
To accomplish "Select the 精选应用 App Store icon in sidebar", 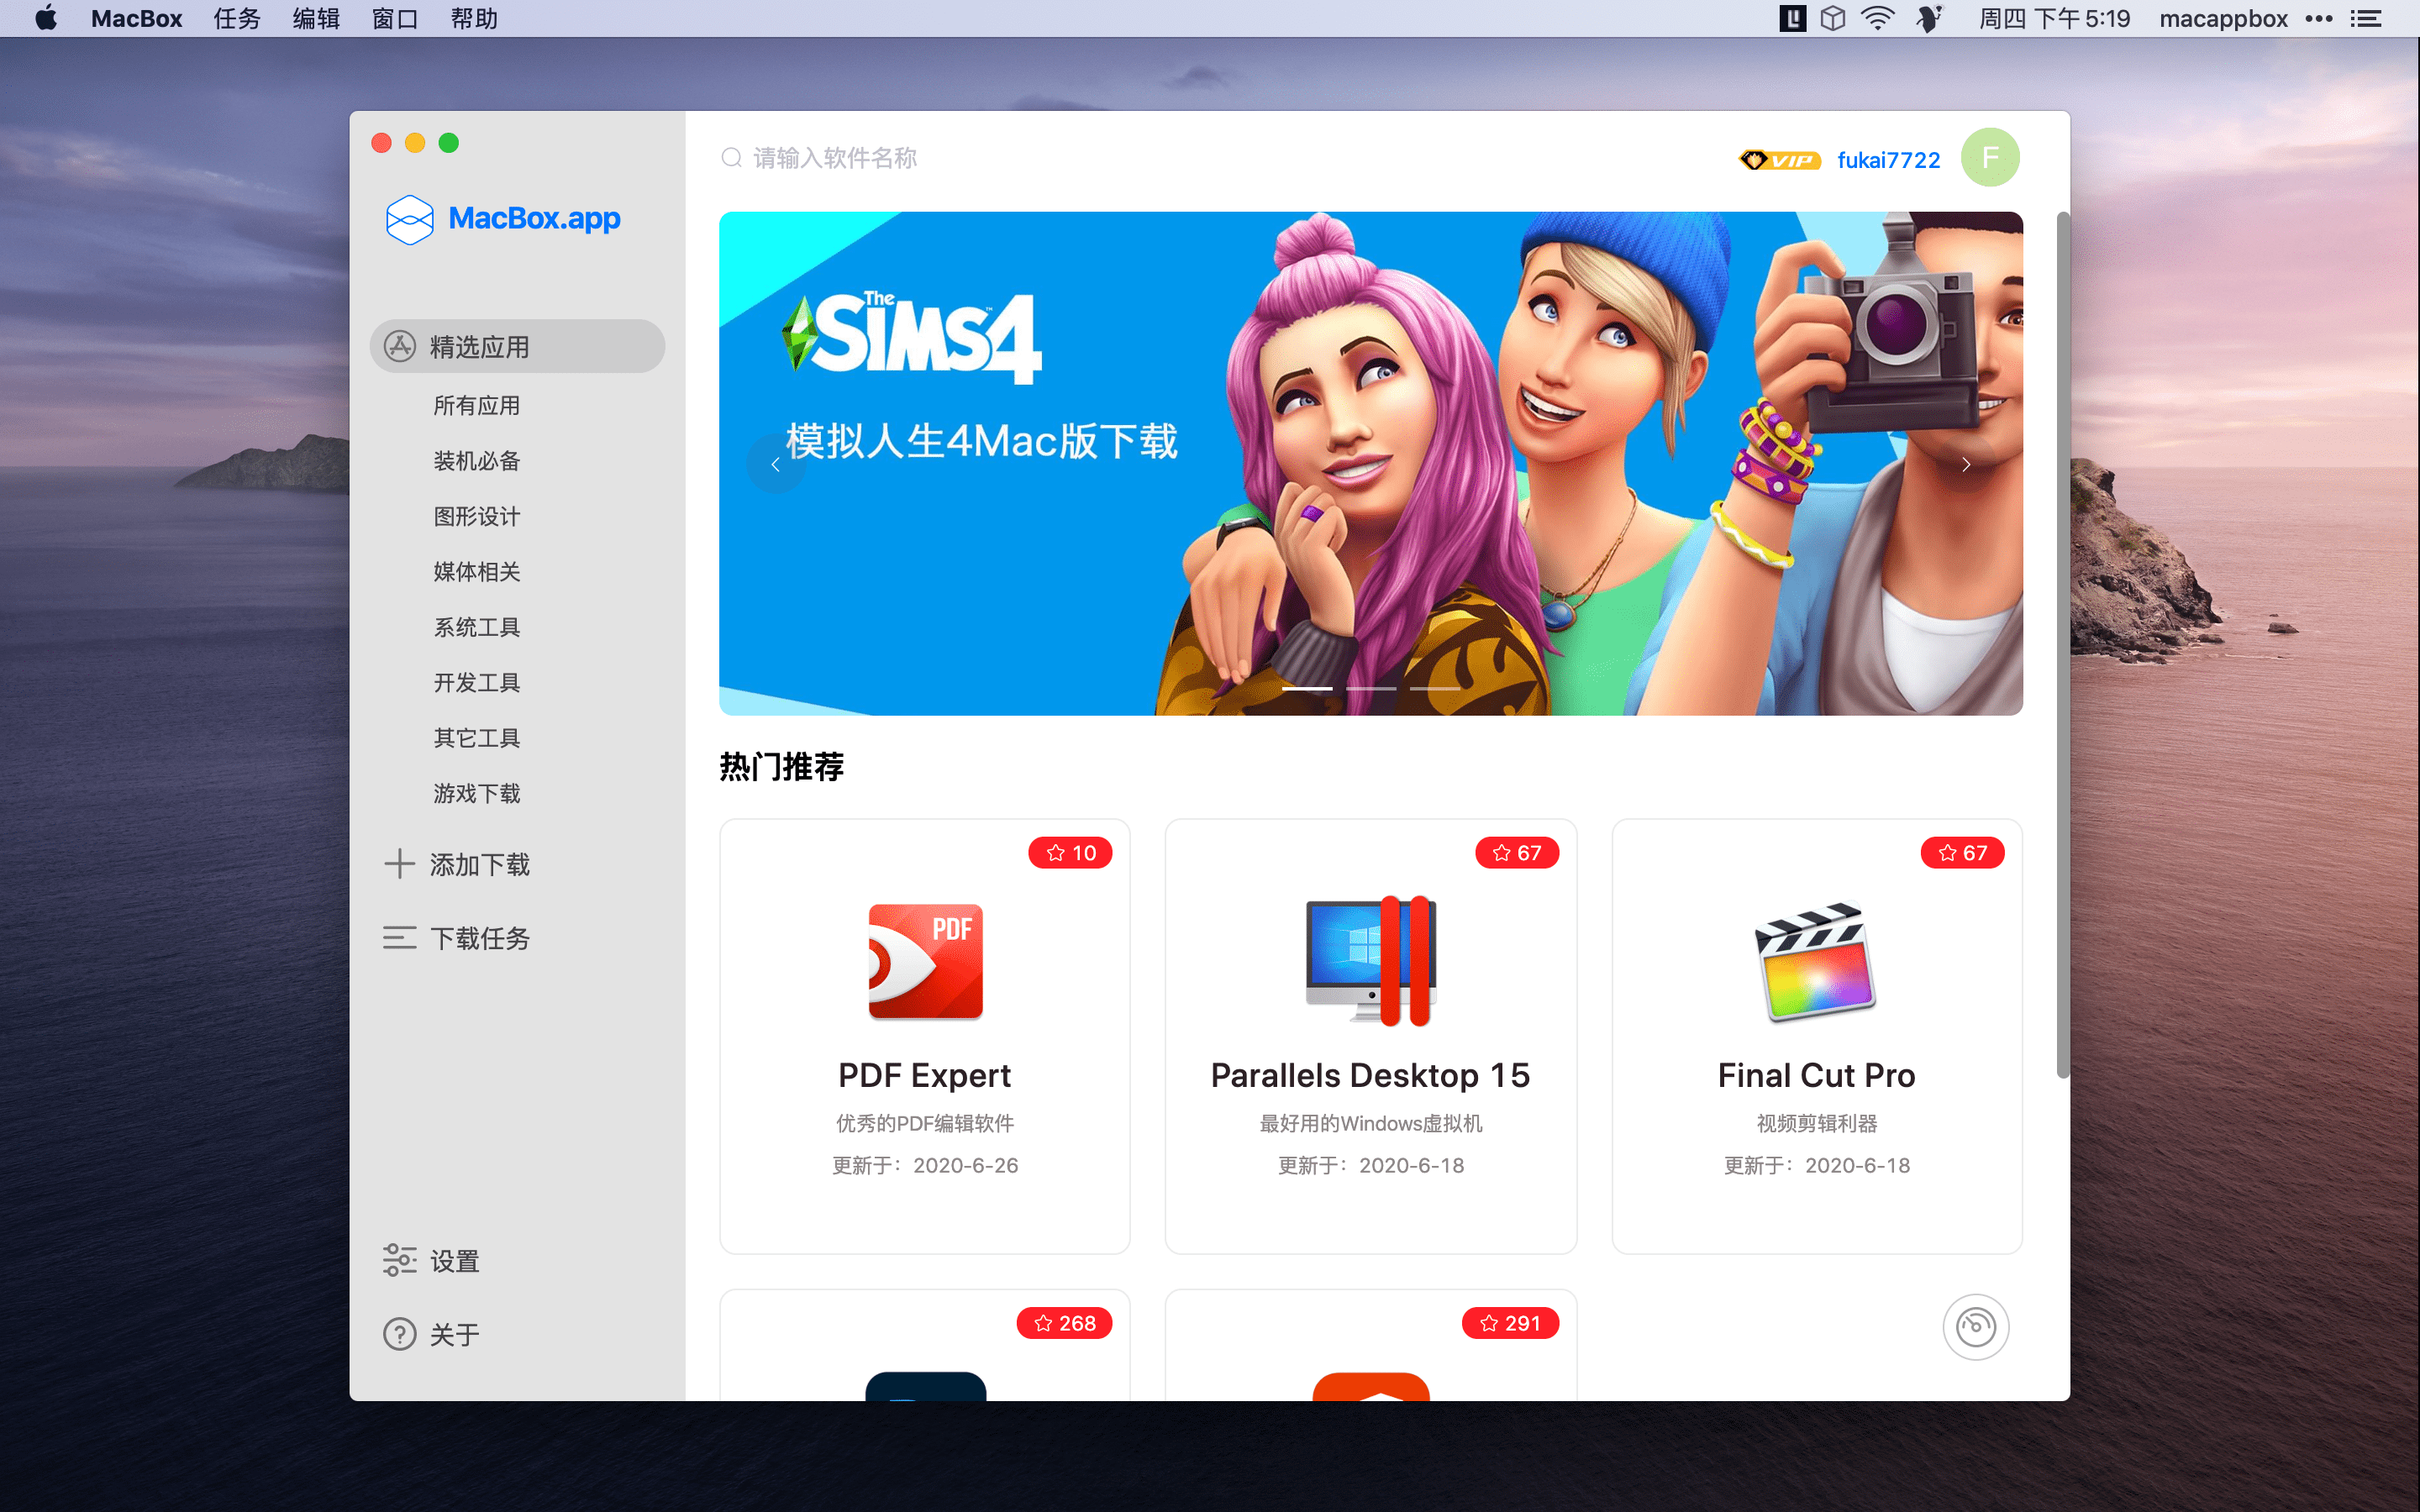I will pyautogui.click(x=399, y=345).
